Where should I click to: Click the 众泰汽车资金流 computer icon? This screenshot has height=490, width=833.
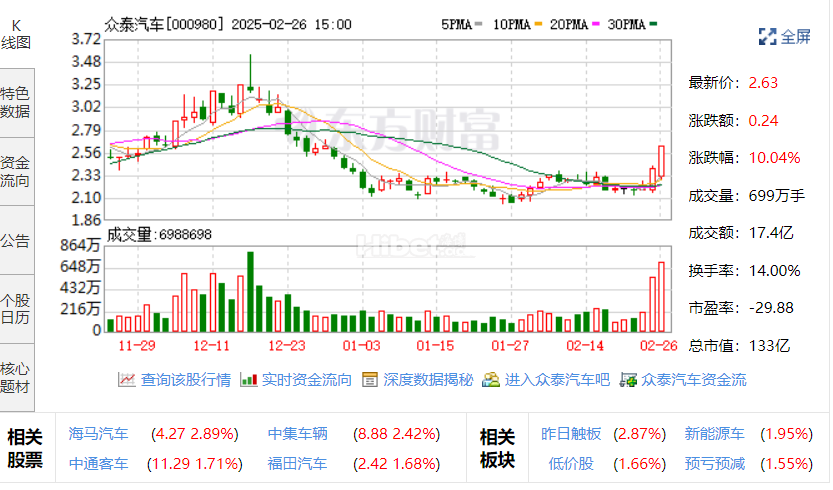click(x=628, y=380)
